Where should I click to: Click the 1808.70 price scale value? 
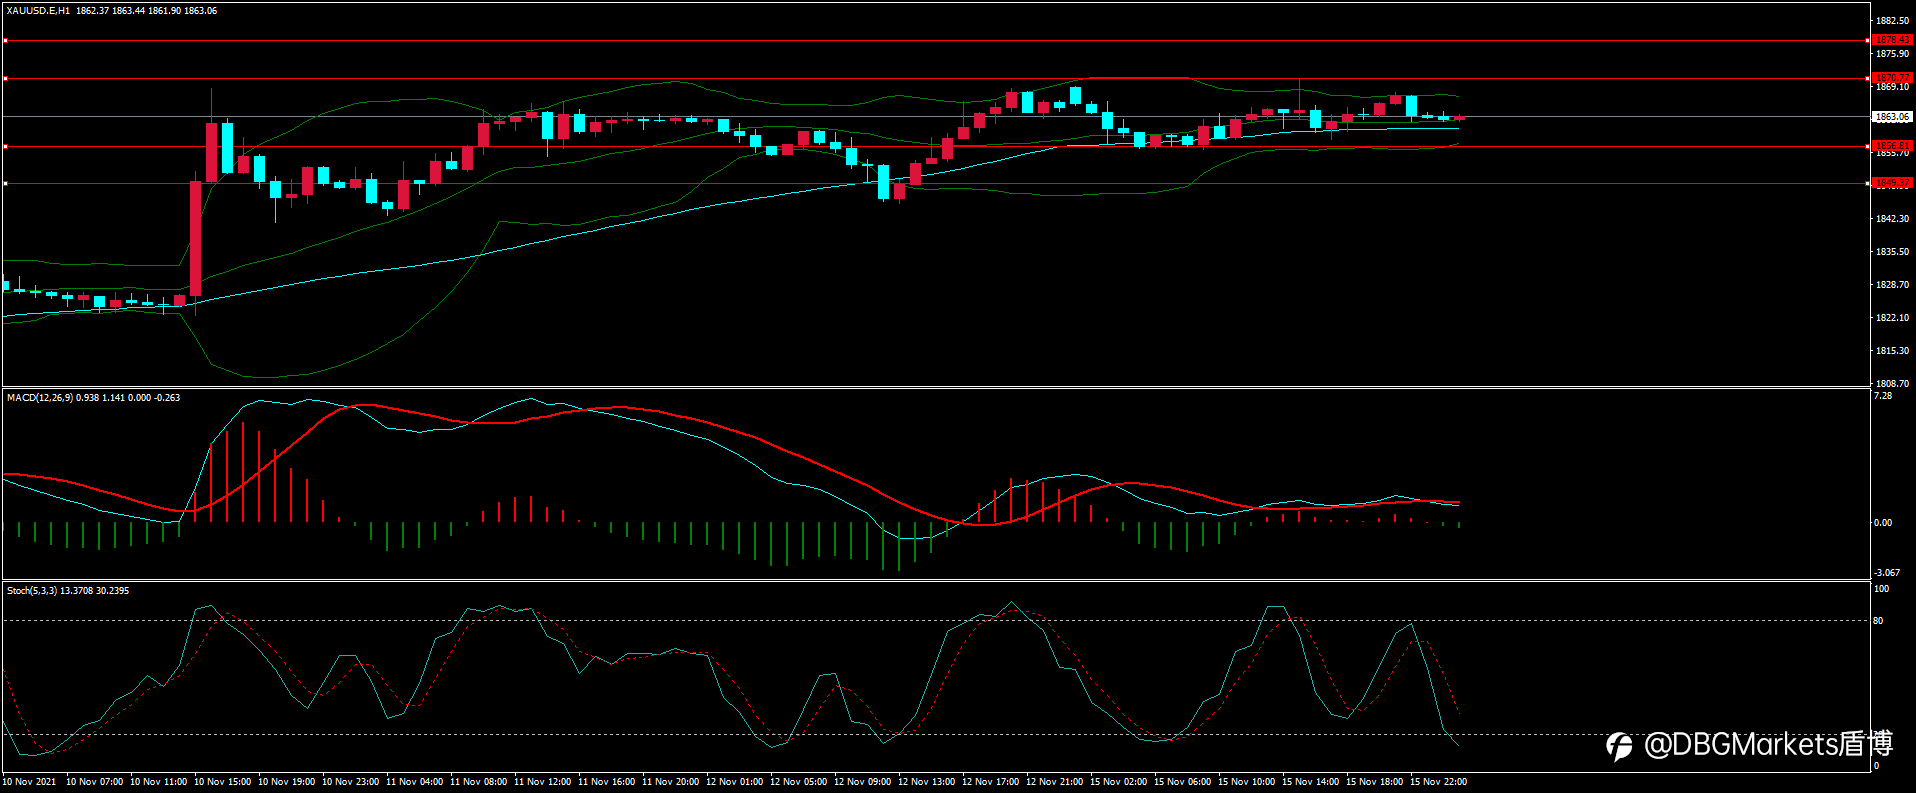1892,384
